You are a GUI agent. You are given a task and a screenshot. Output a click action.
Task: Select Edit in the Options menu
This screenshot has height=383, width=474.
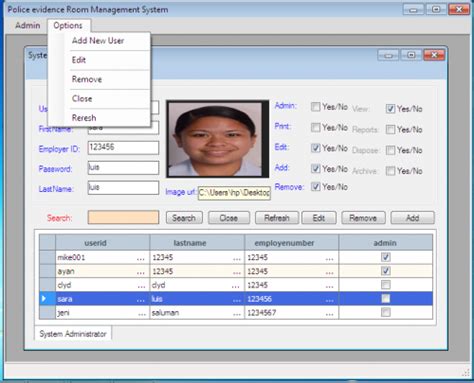click(79, 60)
